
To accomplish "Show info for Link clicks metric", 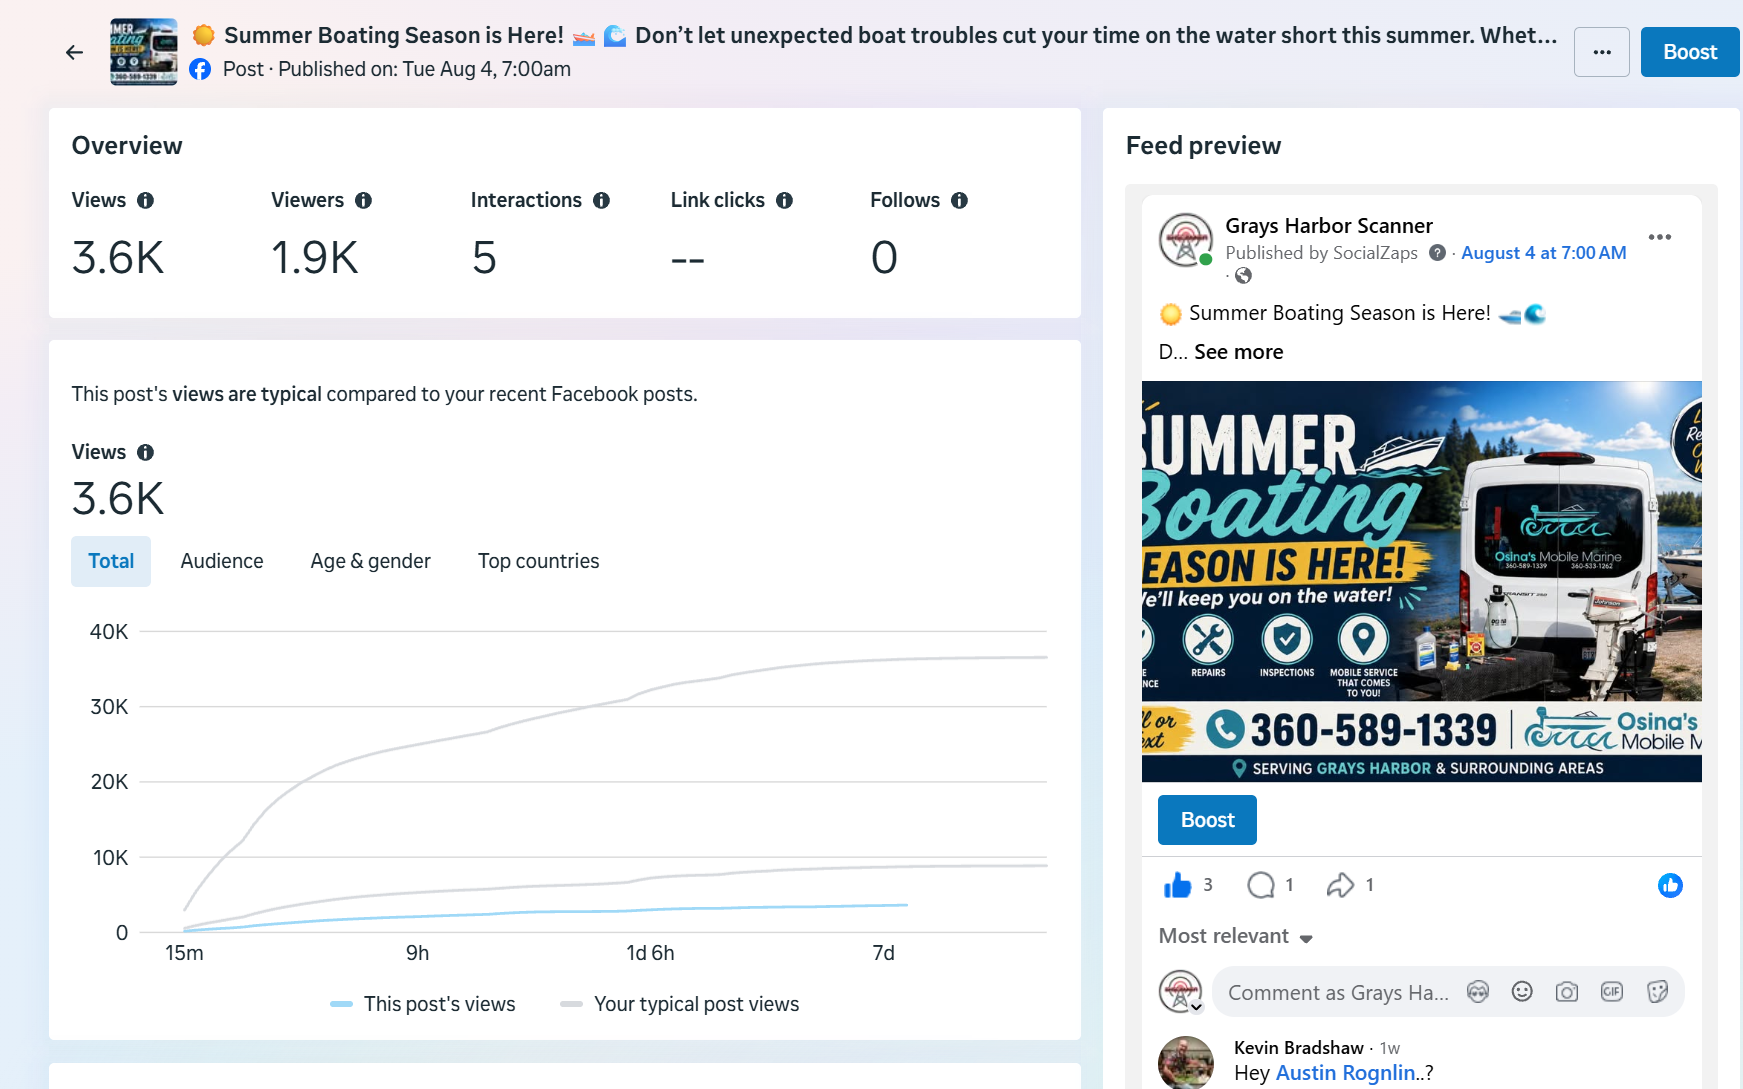I will (x=785, y=200).
